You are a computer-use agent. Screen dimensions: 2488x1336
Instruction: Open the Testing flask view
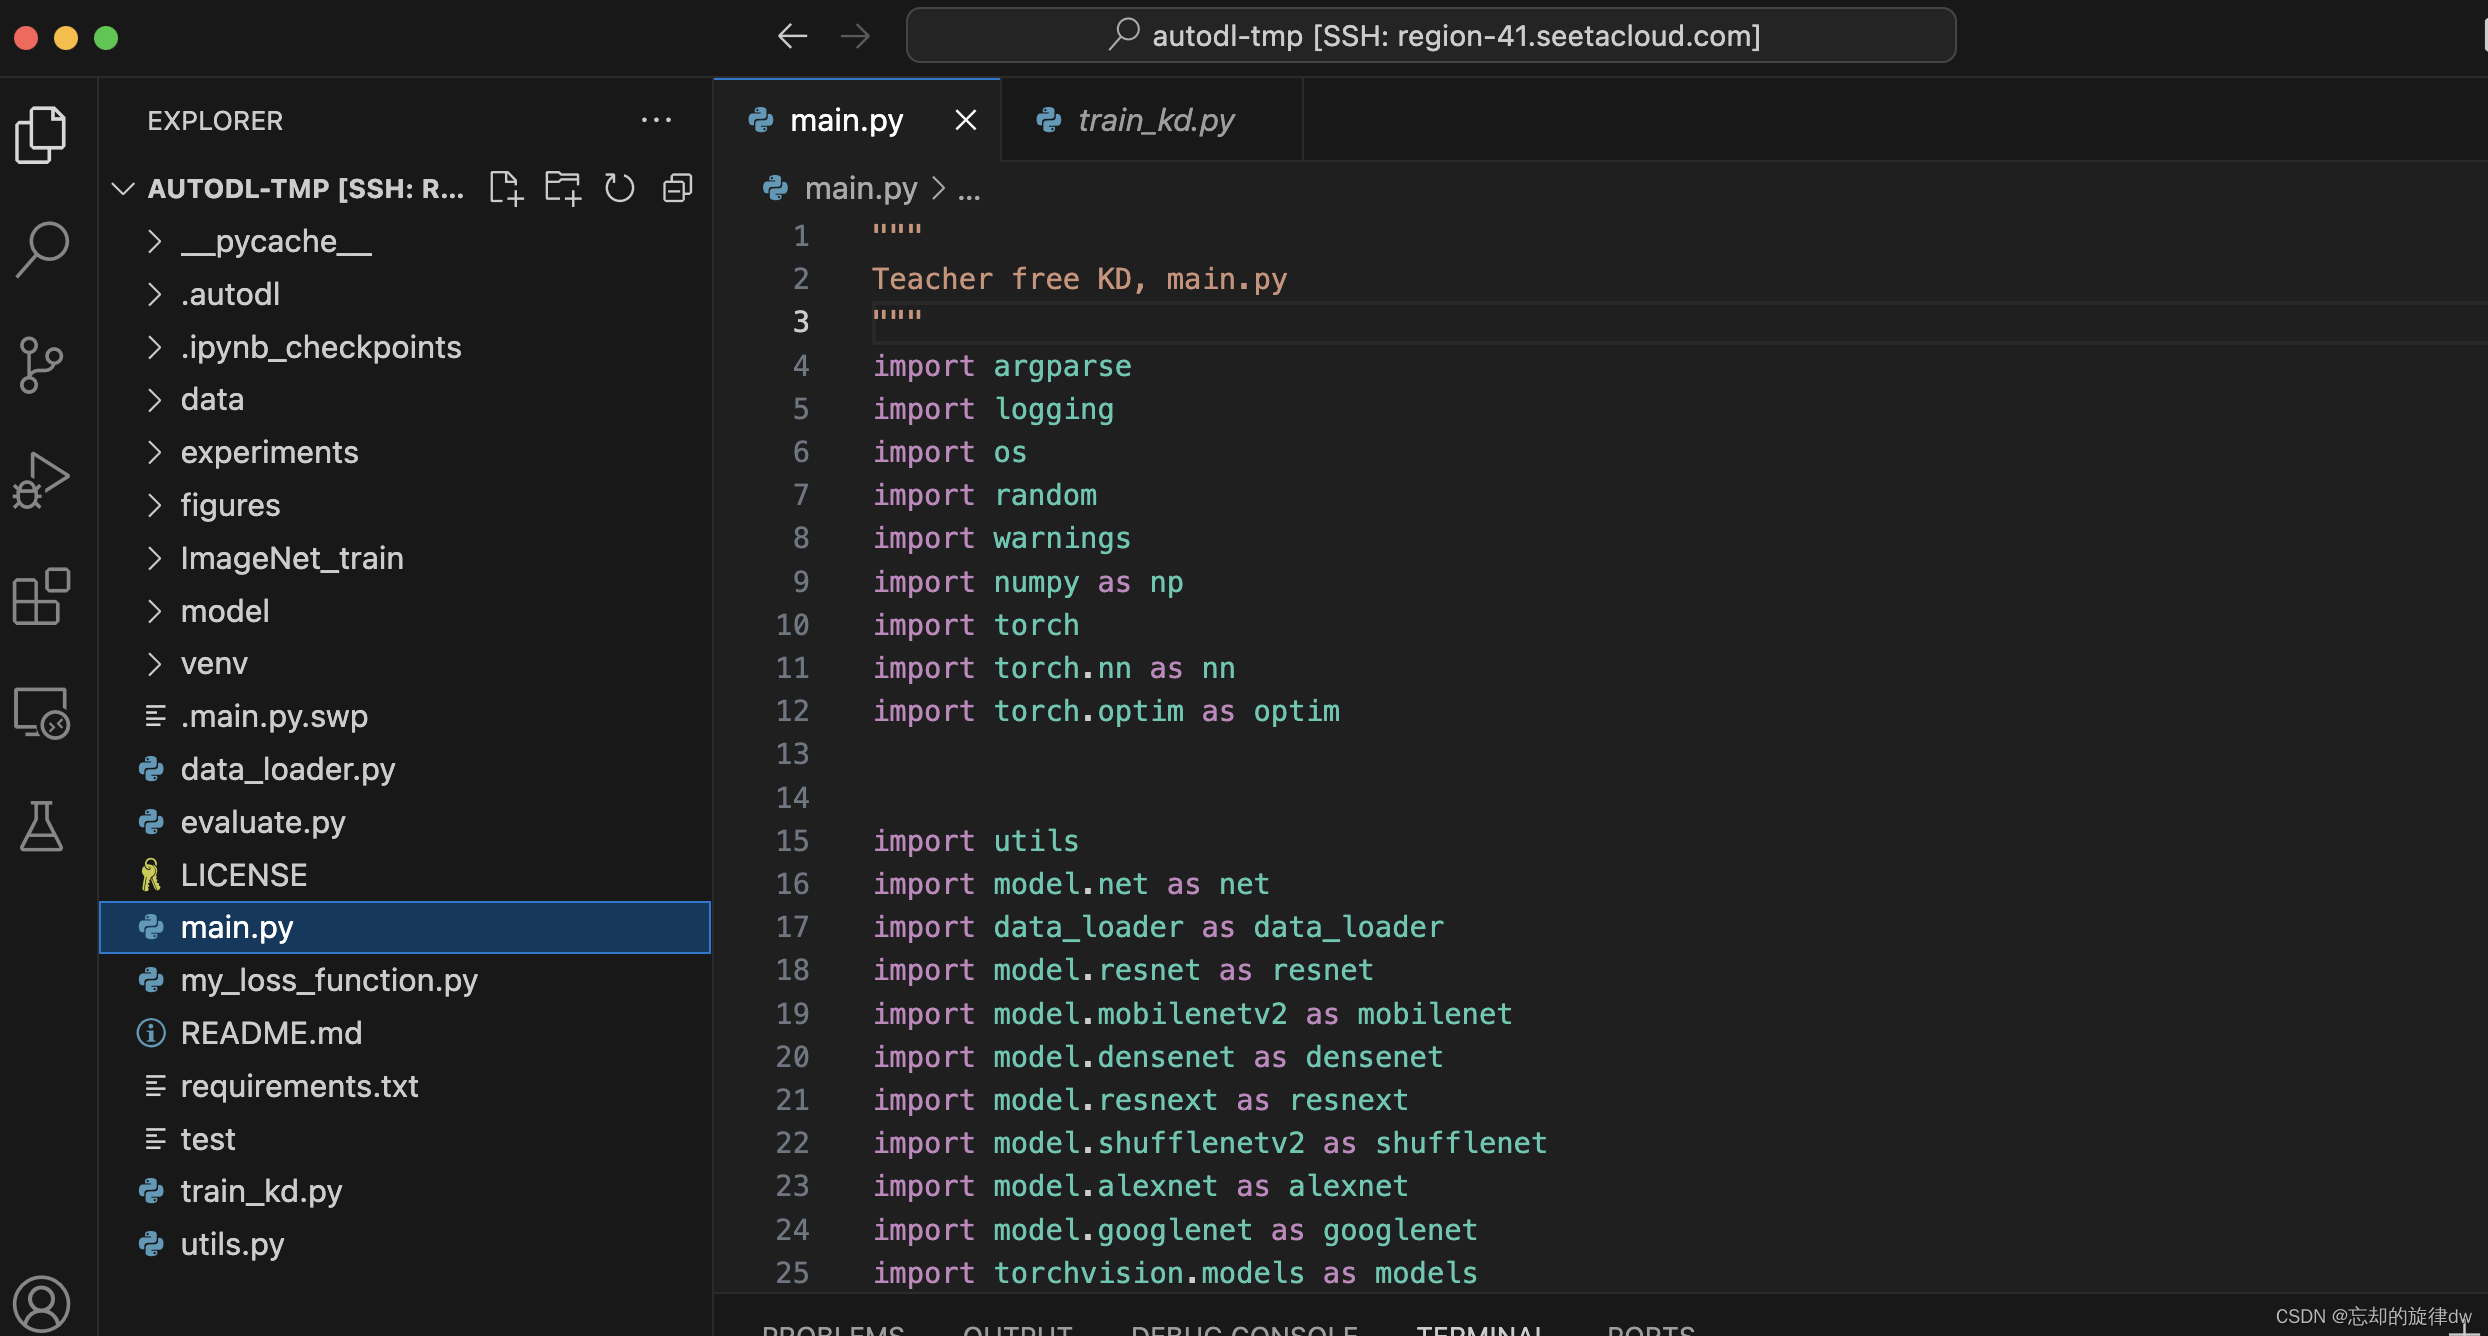[x=42, y=826]
